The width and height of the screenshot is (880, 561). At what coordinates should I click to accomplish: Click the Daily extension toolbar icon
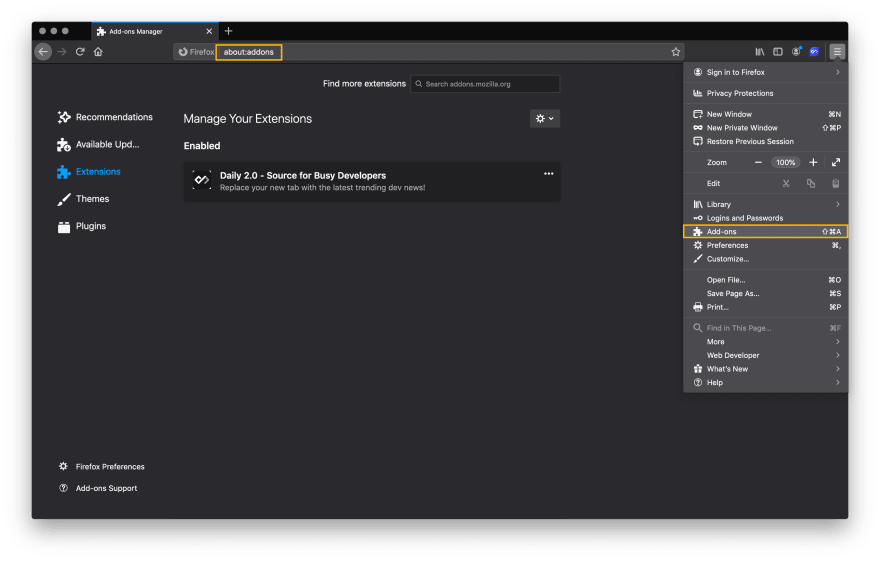[814, 52]
